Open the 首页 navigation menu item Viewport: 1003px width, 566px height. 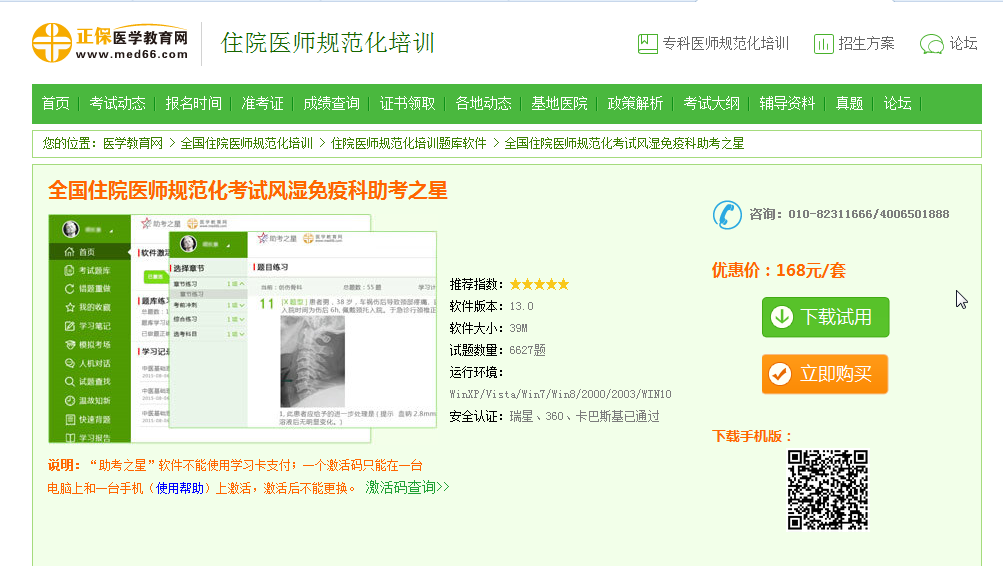pyautogui.click(x=56, y=104)
